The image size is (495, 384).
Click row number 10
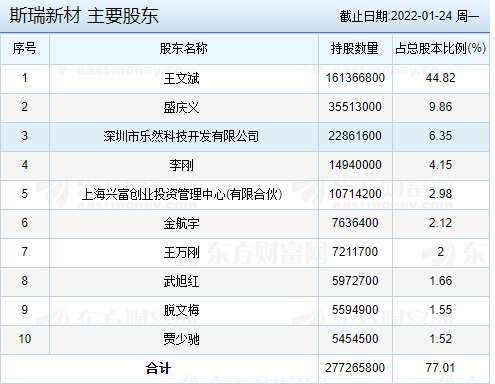tap(25, 339)
